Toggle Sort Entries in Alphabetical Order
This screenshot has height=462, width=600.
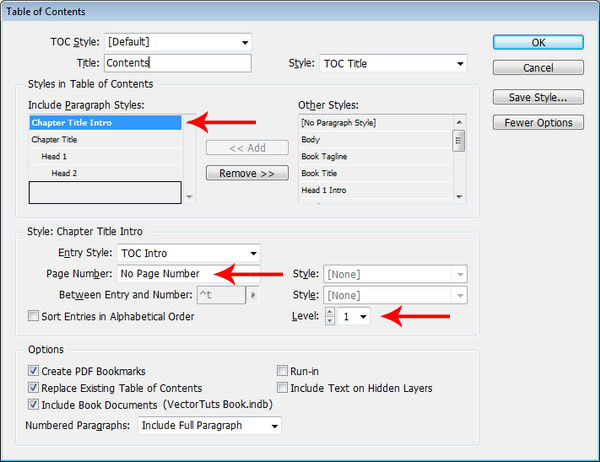pyautogui.click(x=33, y=316)
